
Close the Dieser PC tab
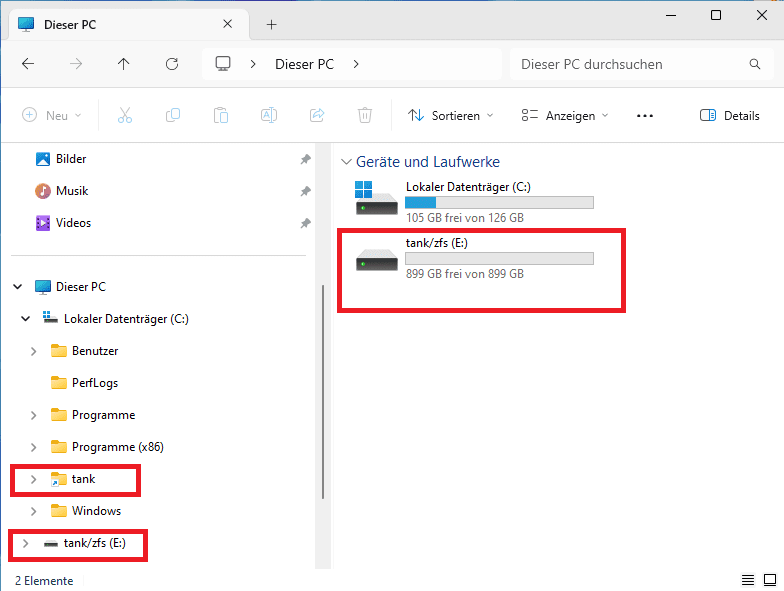(x=228, y=24)
